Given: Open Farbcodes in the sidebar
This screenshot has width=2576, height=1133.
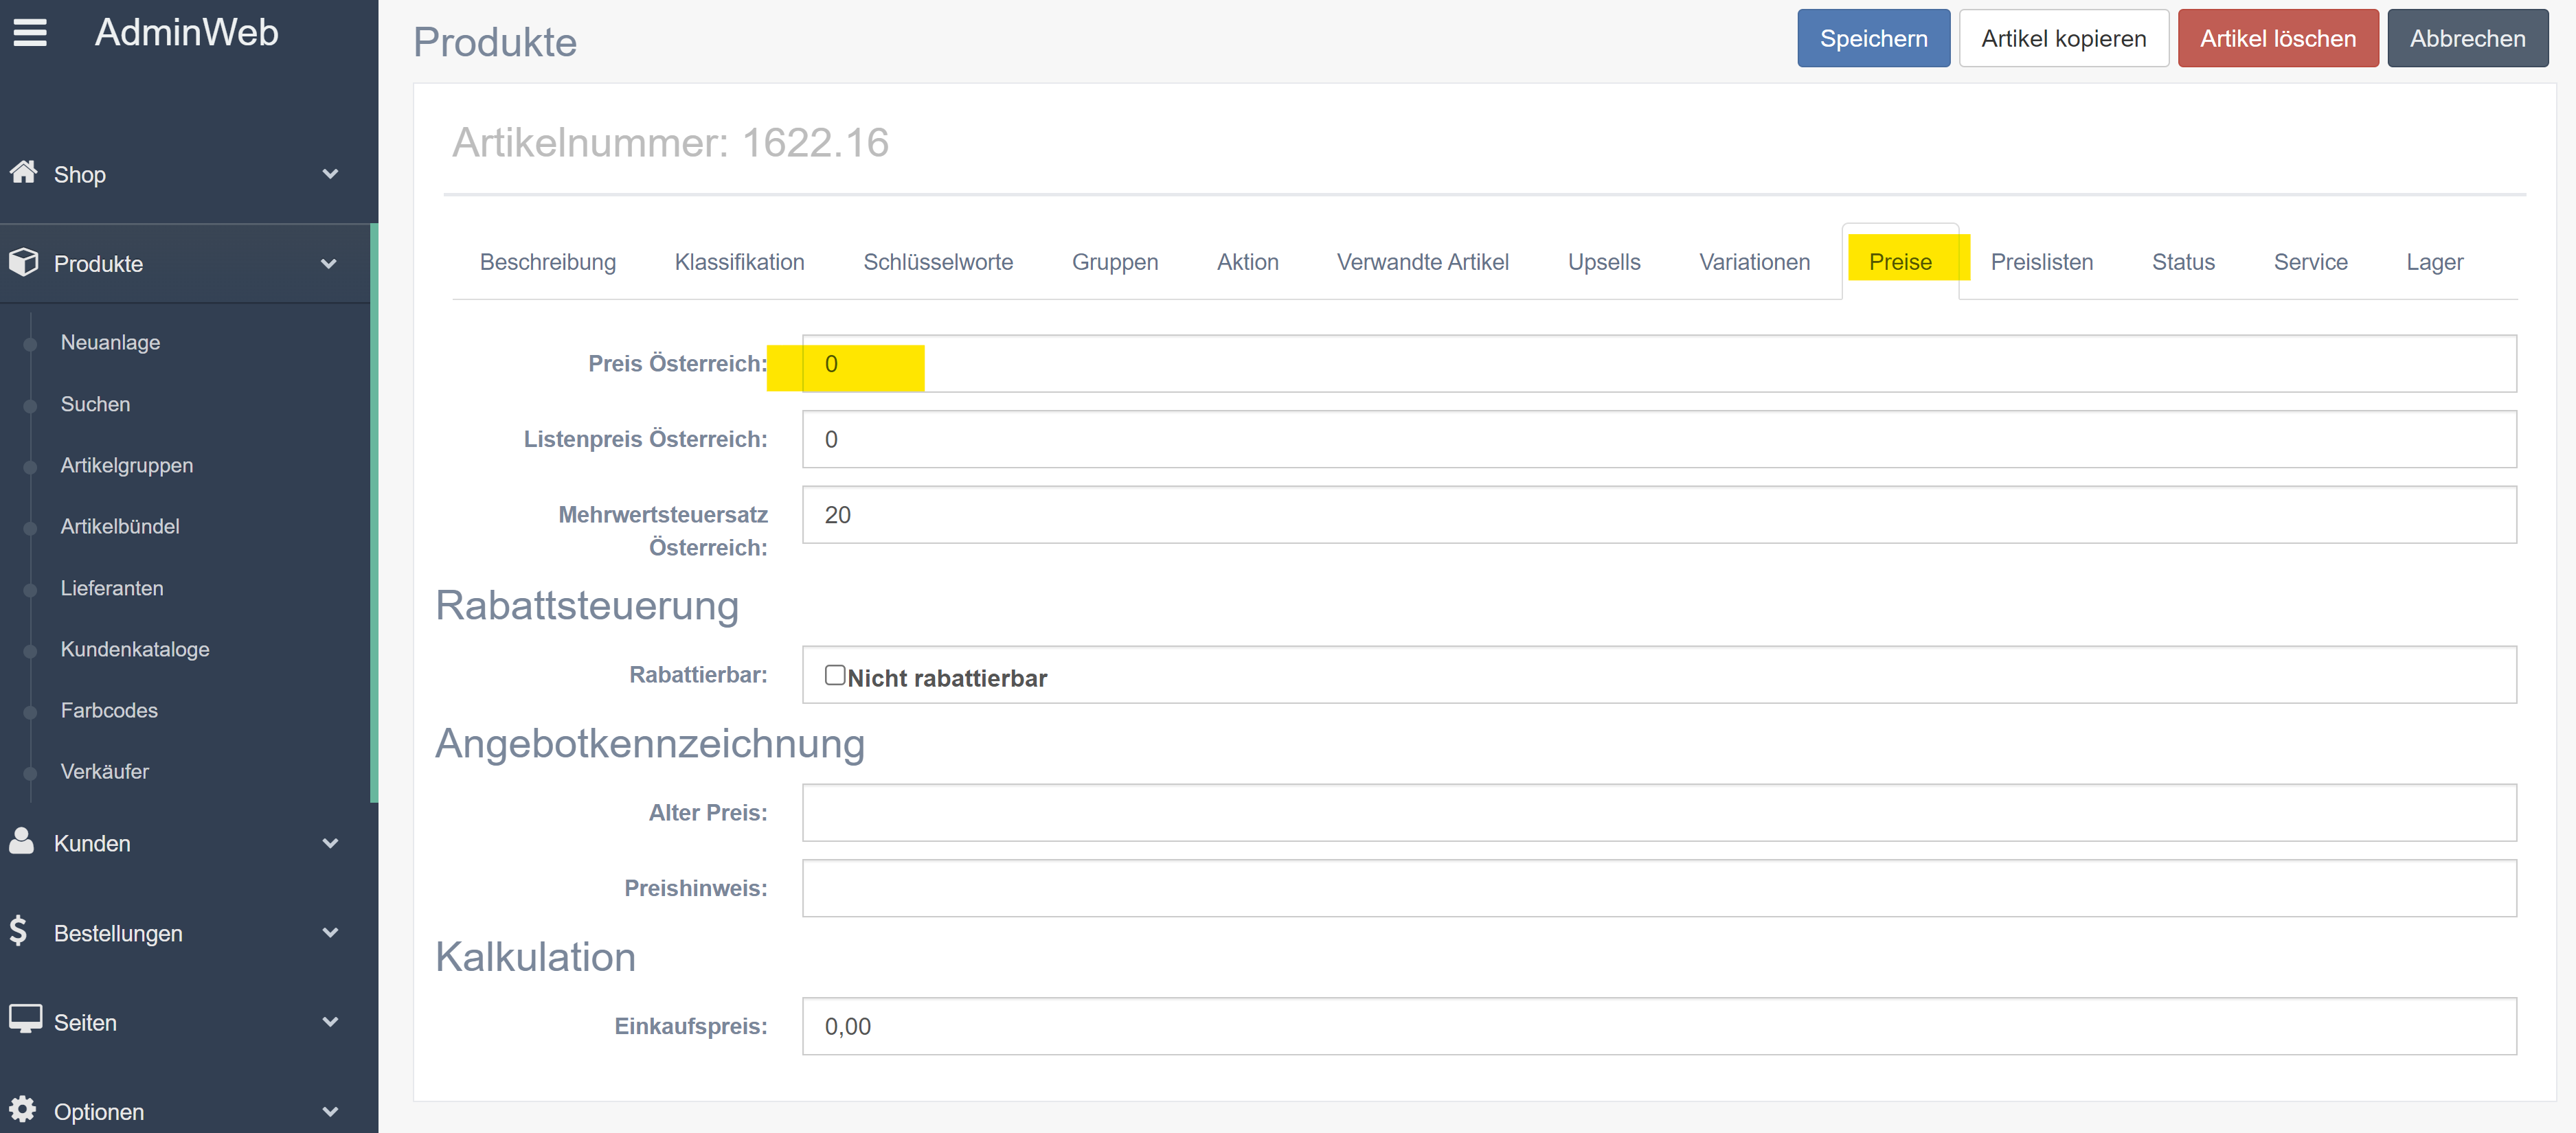Looking at the screenshot, I should click(x=109, y=710).
